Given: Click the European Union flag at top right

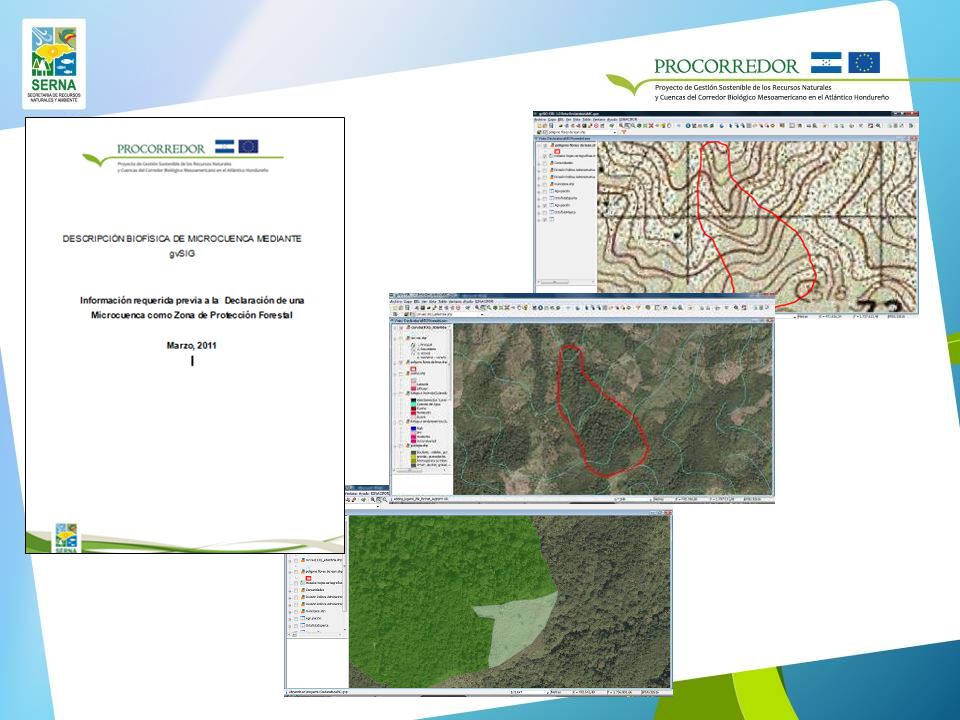Looking at the screenshot, I should 864,62.
